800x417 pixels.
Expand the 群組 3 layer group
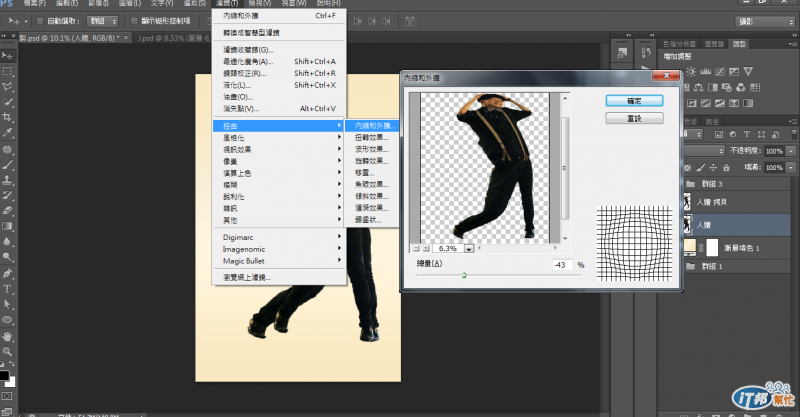click(691, 184)
